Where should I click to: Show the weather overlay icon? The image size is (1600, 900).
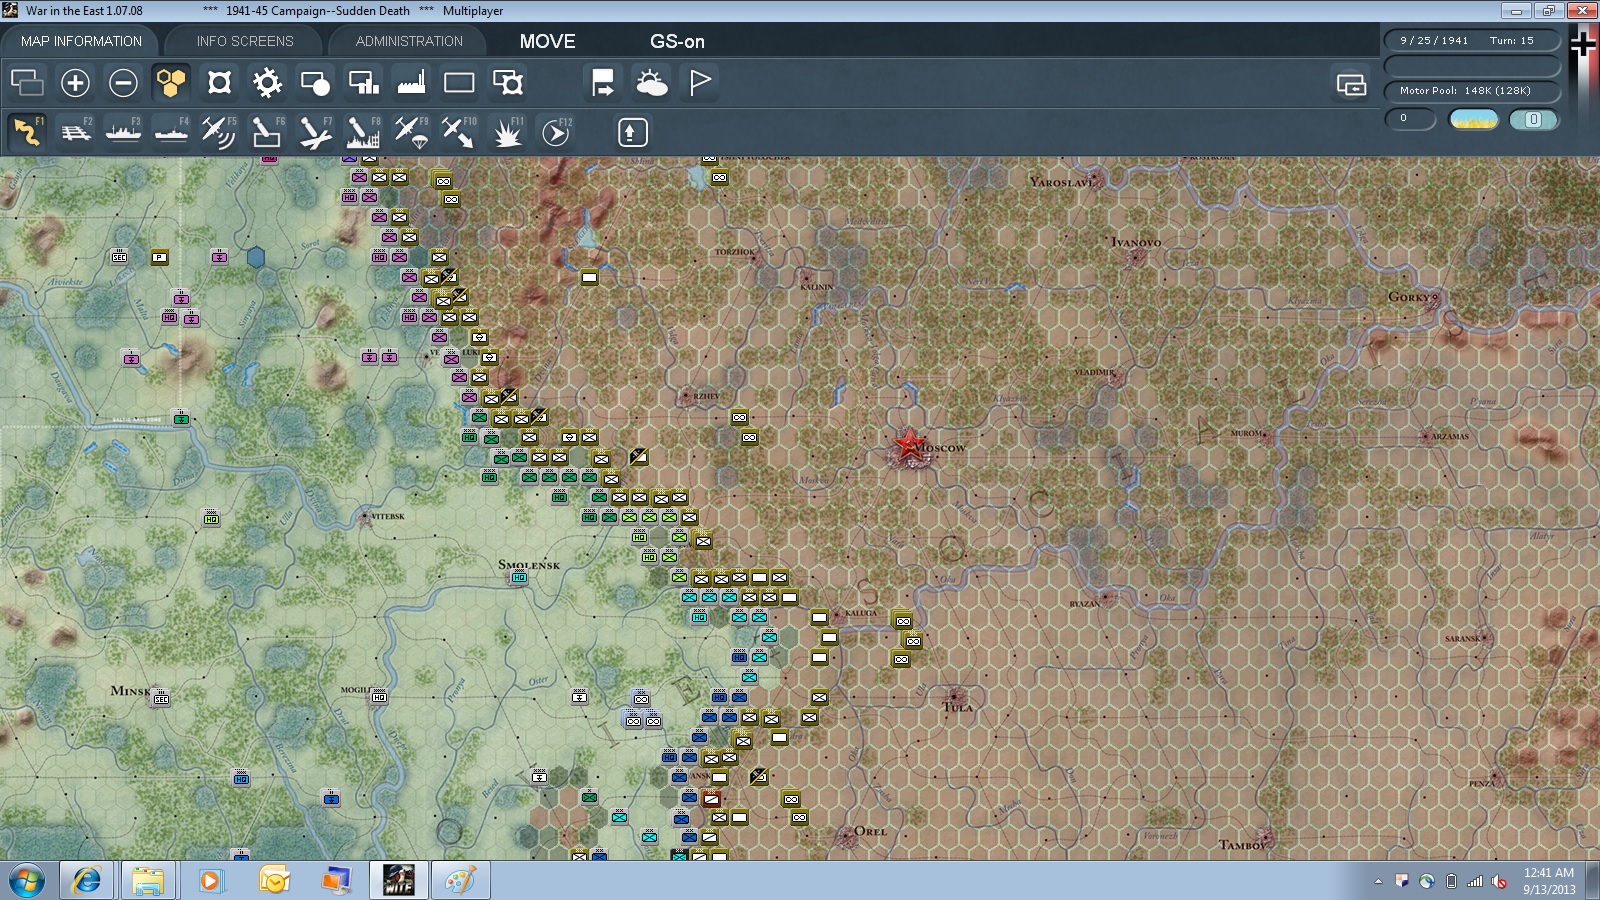[651, 83]
